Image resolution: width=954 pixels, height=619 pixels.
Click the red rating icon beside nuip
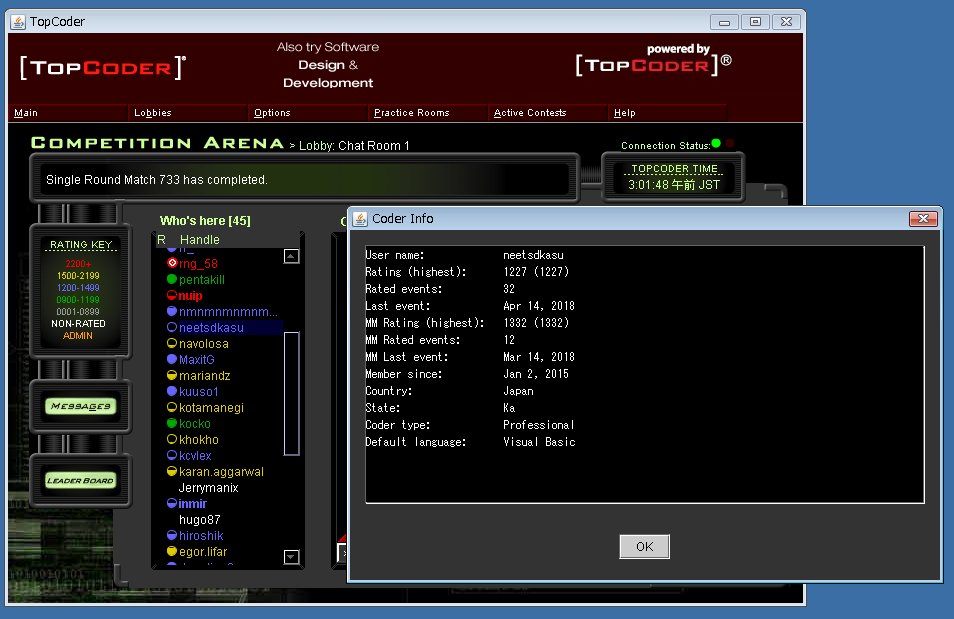pyautogui.click(x=172, y=295)
